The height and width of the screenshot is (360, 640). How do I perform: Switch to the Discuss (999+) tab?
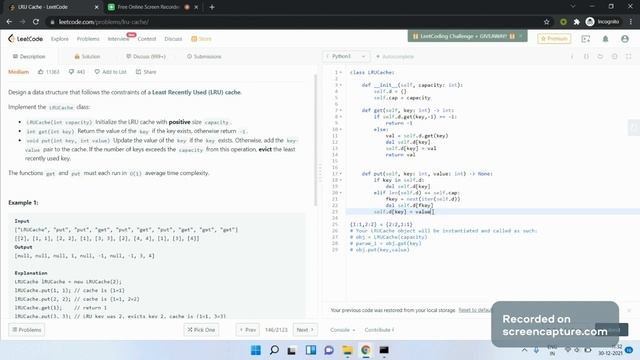coord(146,56)
